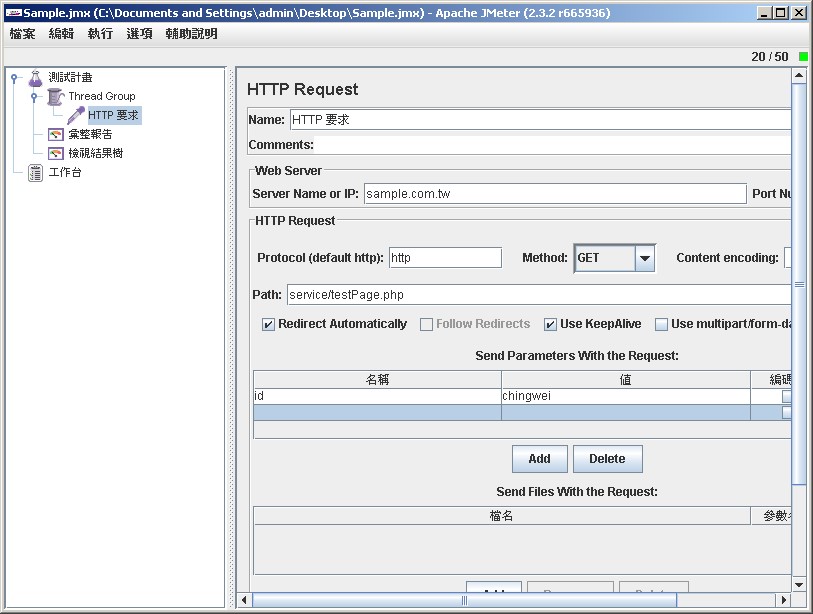Enable Use multipart/form-data checkbox
The height and width of the screenshot is (614, 813).
[661, 325]
